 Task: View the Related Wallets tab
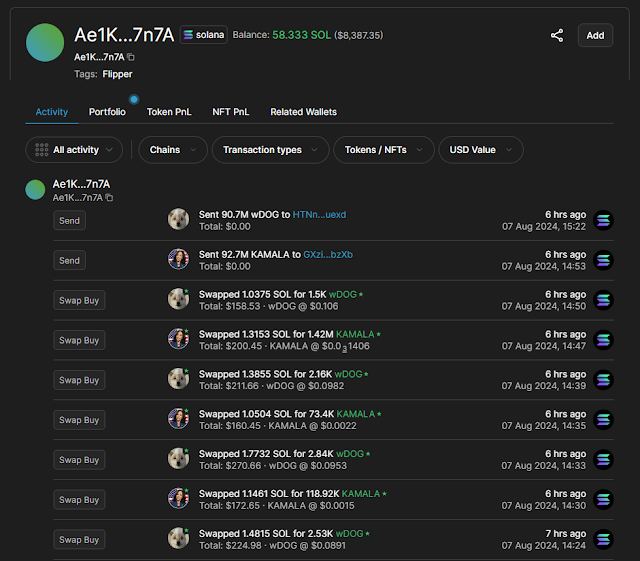(303, 112)
